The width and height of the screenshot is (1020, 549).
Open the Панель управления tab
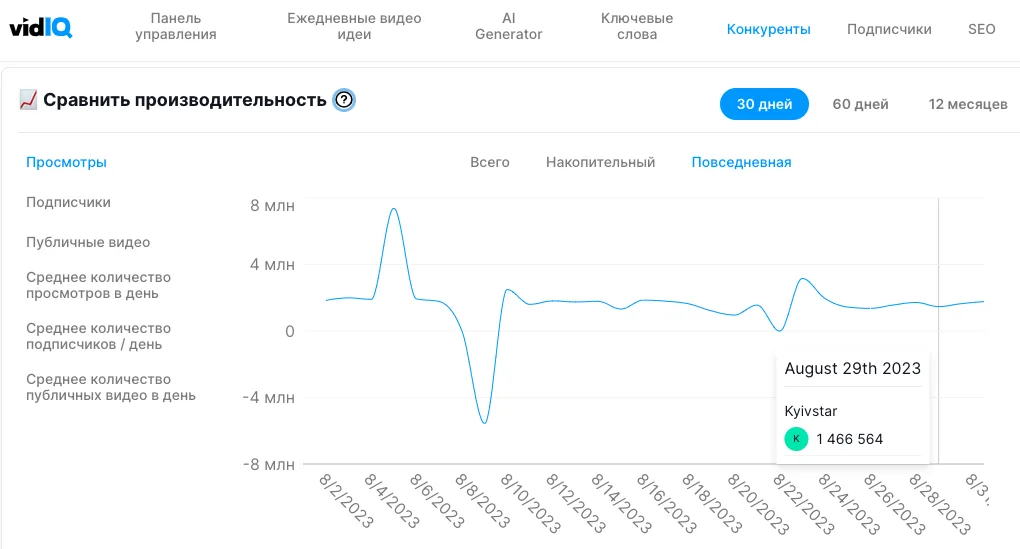176,27
